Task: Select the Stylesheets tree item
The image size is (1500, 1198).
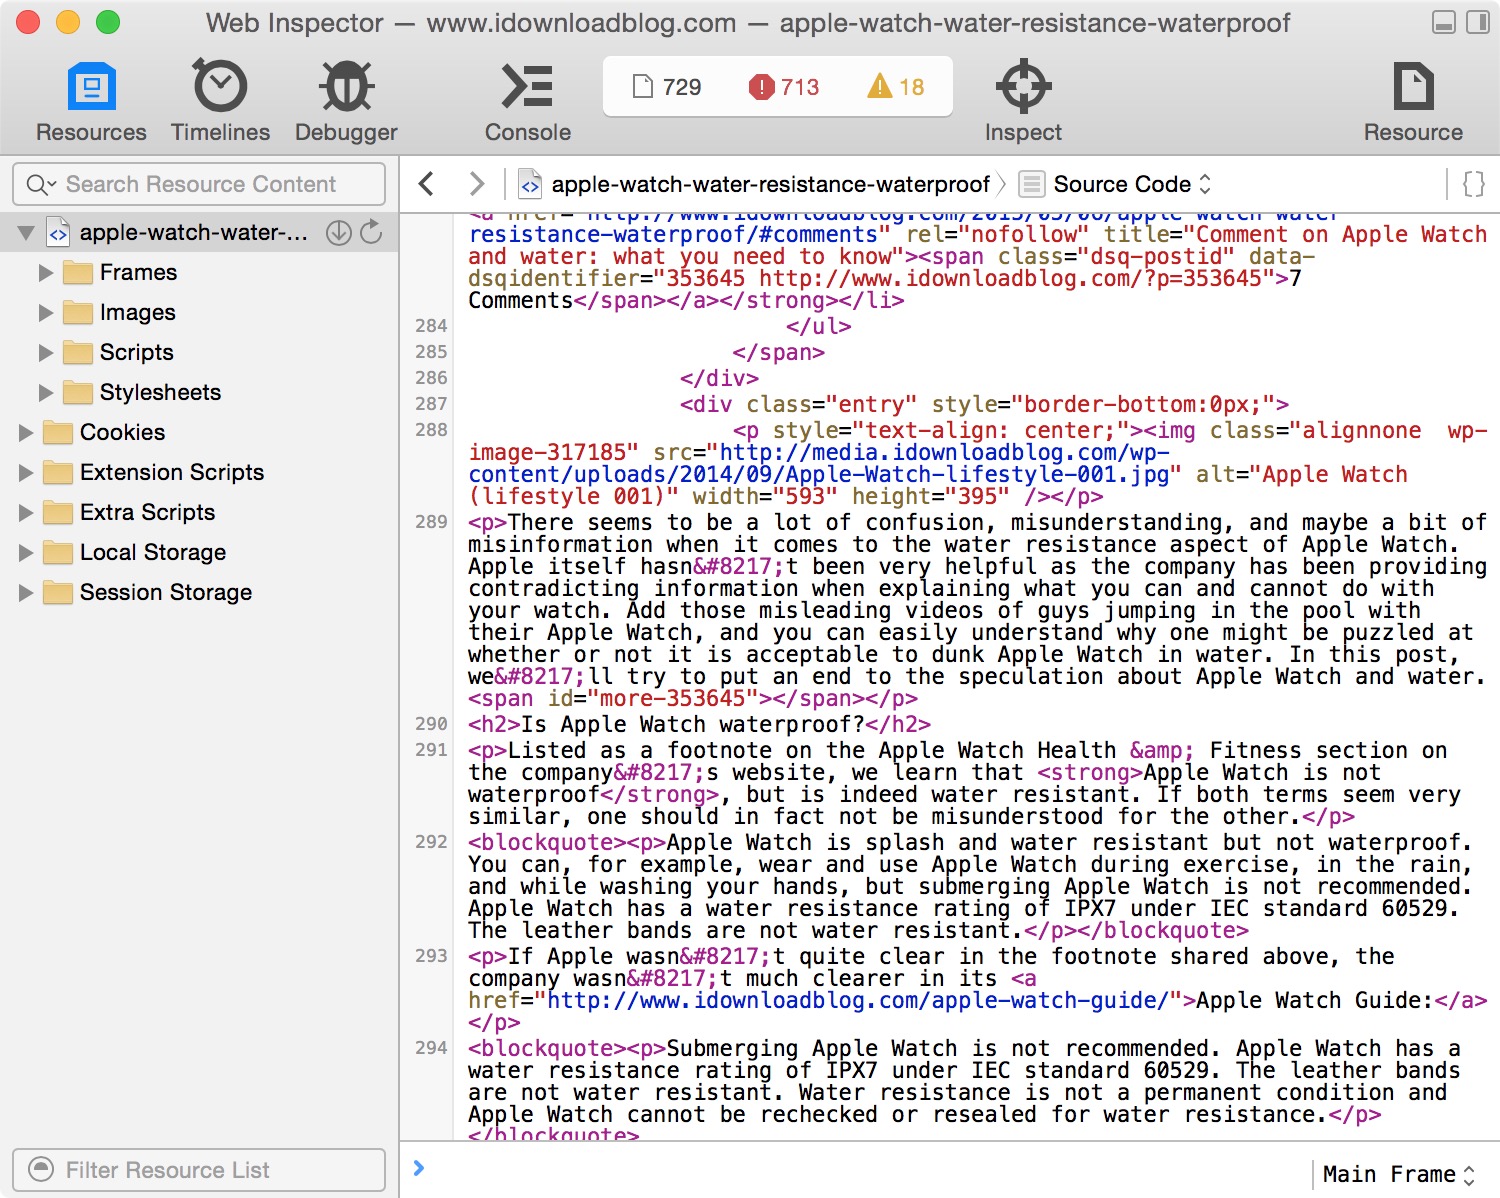Action: click(199, 392)
